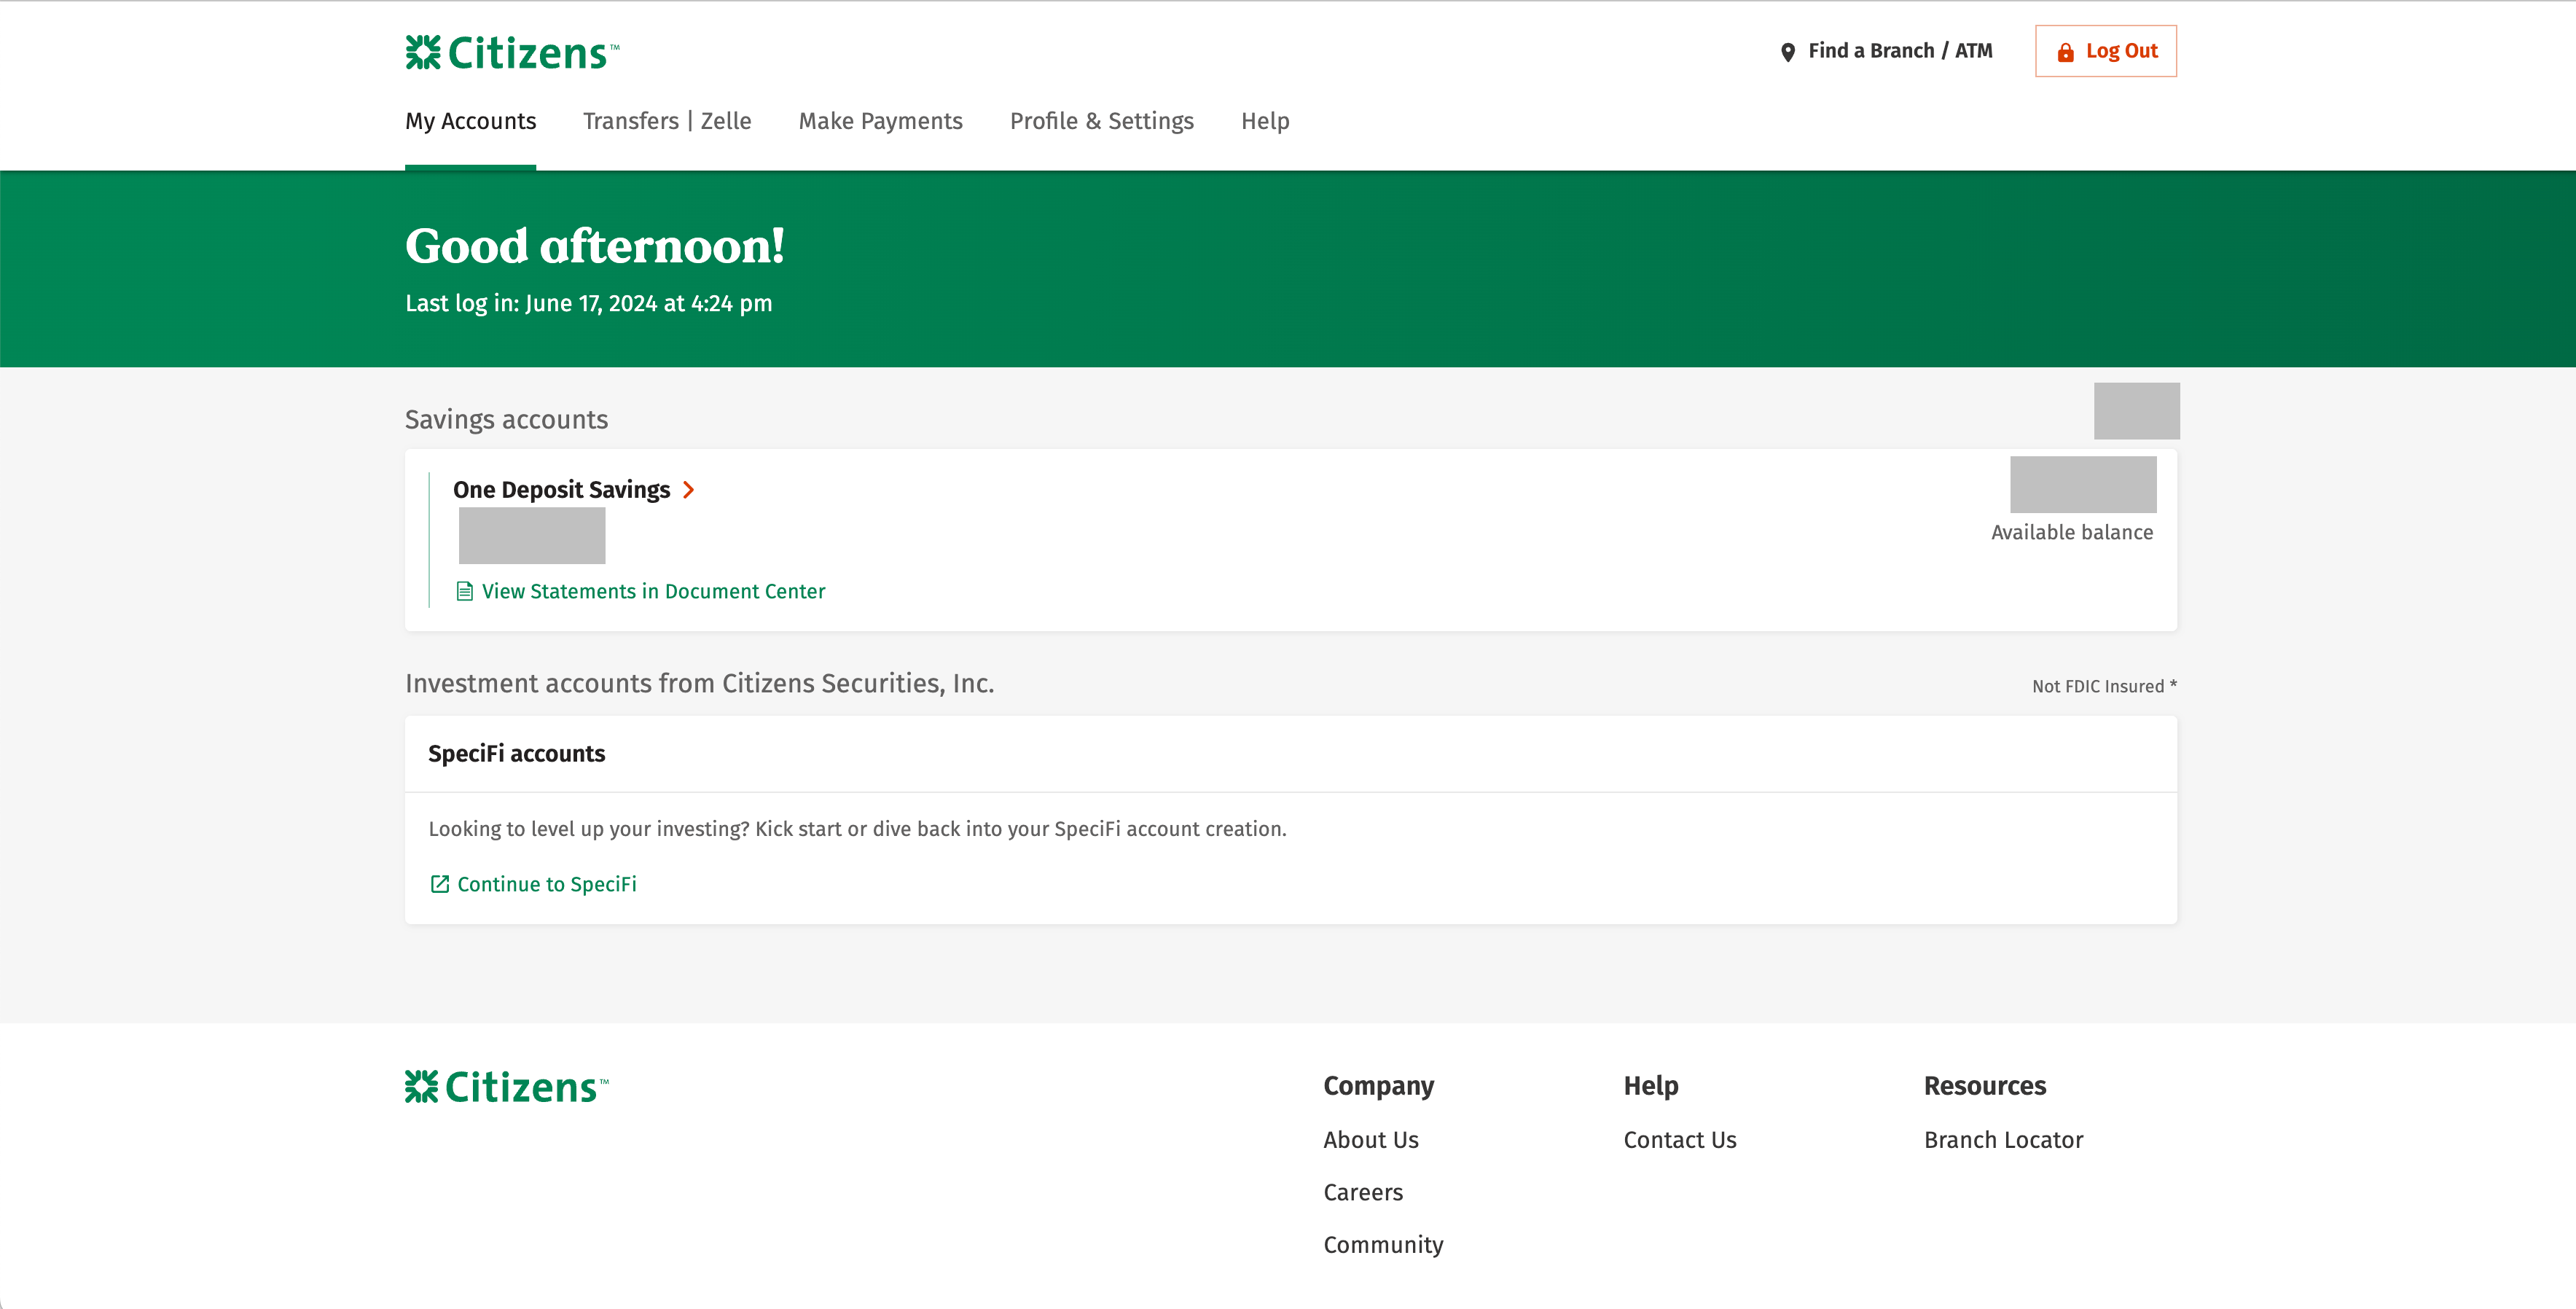Image resolution: width=2576 pixels, height=1309 pixels.
Task: Open Transfers | Zelle menu
Action: (x=667, y=121)
